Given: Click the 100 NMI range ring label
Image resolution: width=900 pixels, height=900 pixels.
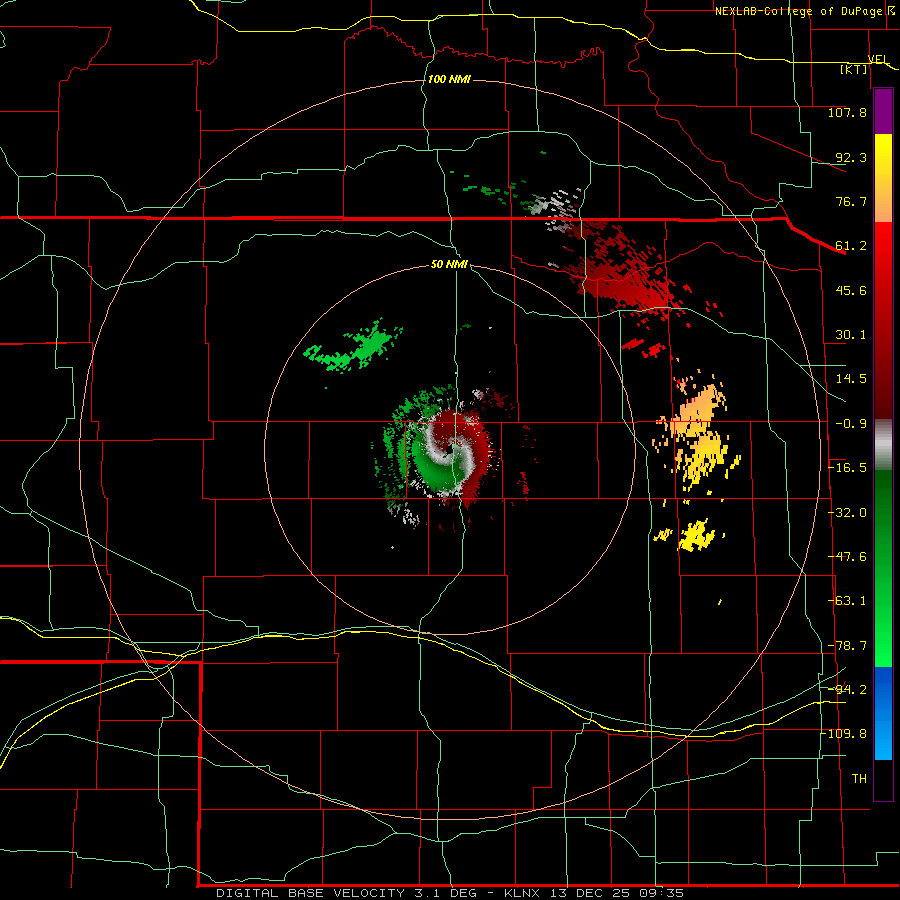Looking at the screenshot, I should tap(449, 79).
